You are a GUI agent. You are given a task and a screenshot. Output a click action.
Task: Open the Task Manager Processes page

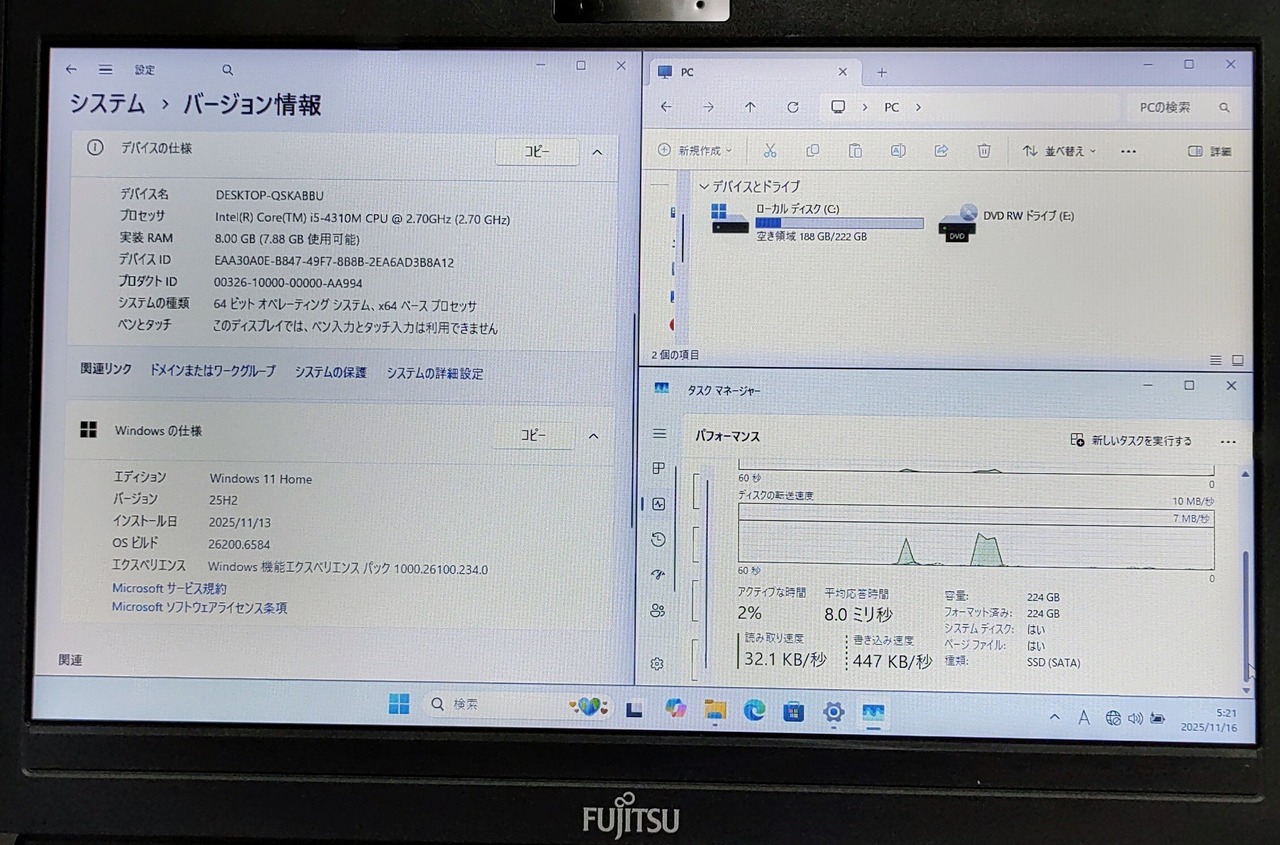pos(658,469)
